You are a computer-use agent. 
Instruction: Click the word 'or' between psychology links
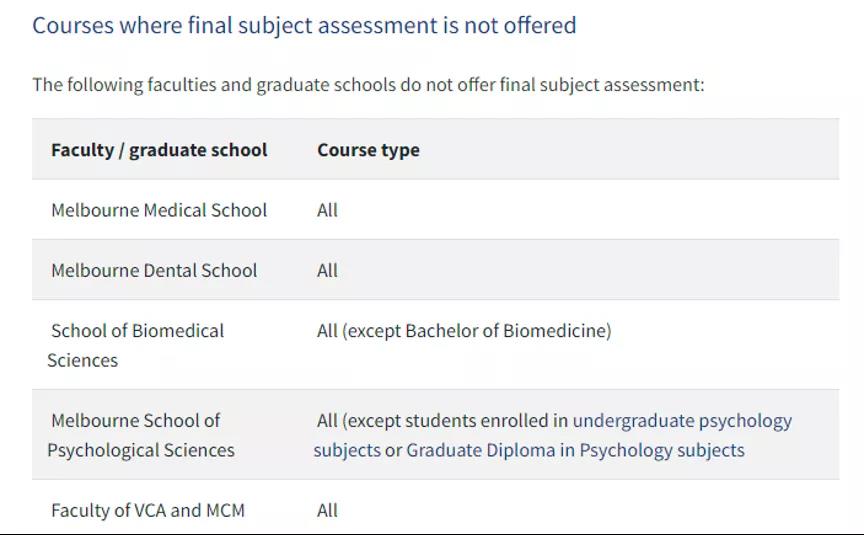pos(393,450)
